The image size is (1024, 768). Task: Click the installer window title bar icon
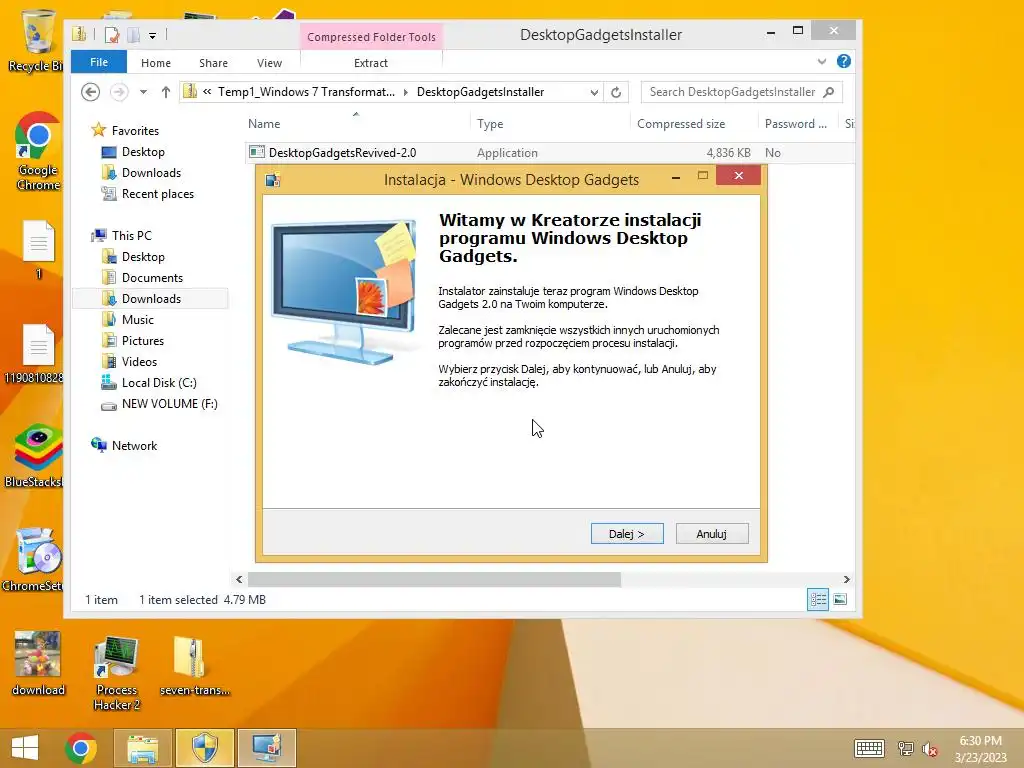click(x=273, y=180)
